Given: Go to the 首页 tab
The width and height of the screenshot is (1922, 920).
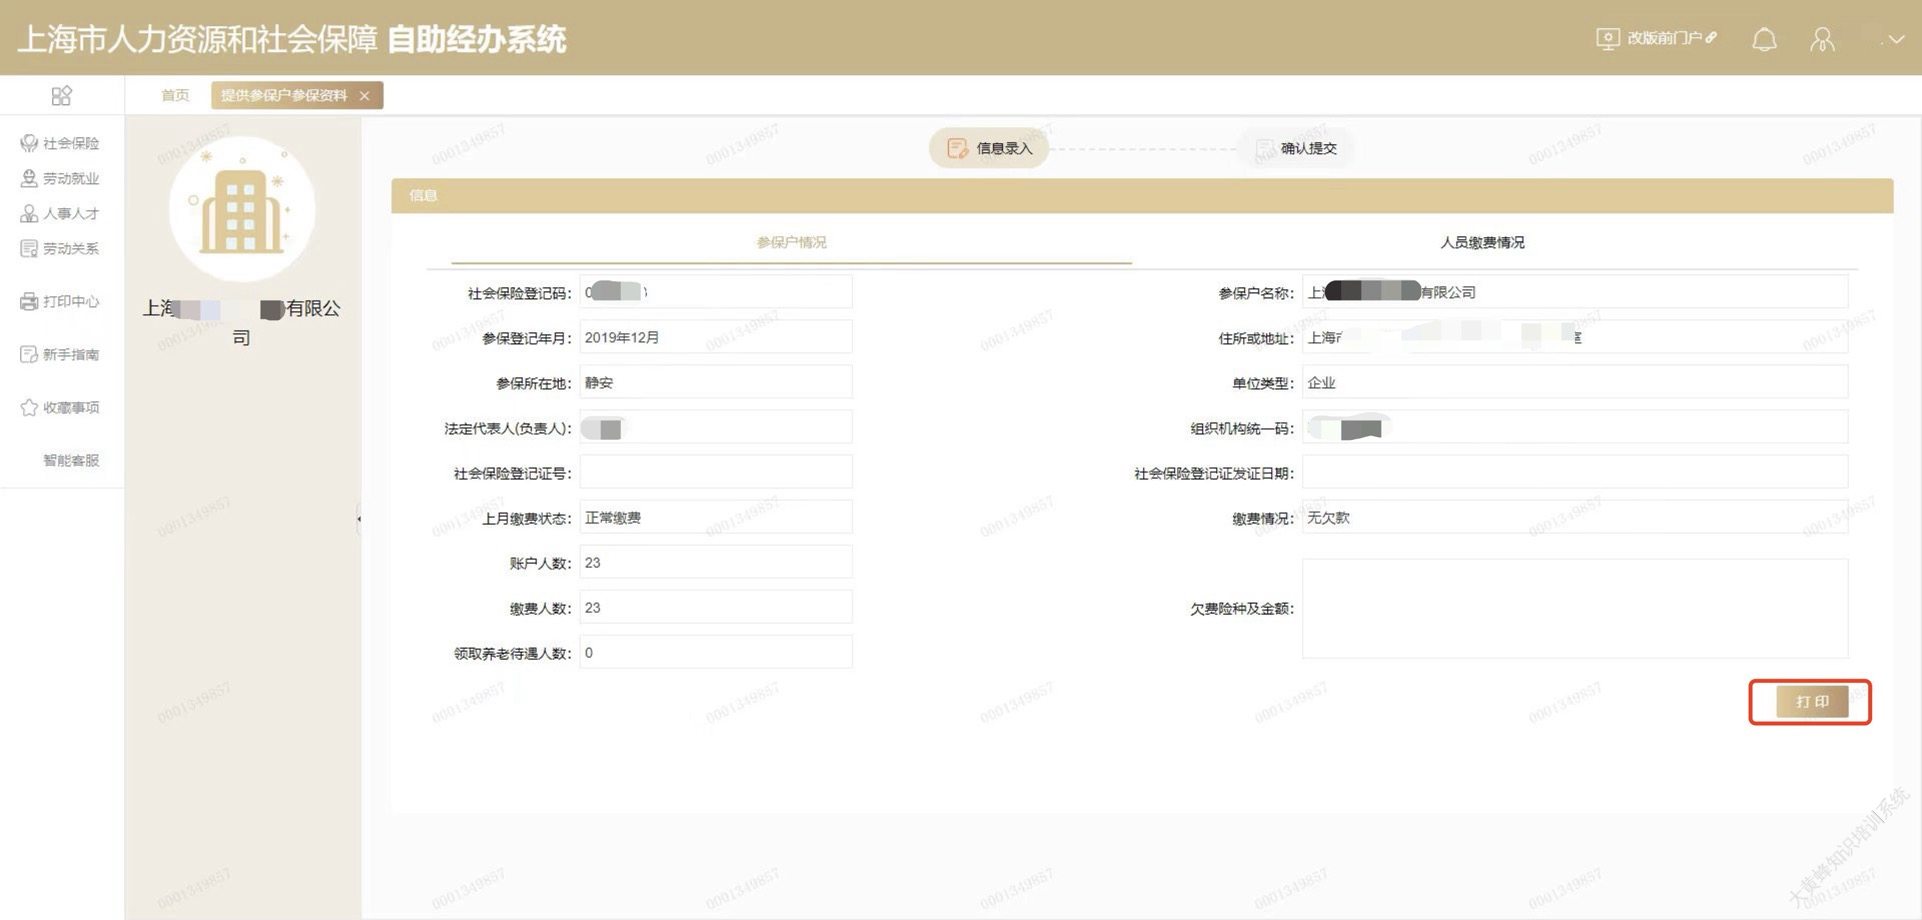Looking at the screenshot, I should [175, 95].
